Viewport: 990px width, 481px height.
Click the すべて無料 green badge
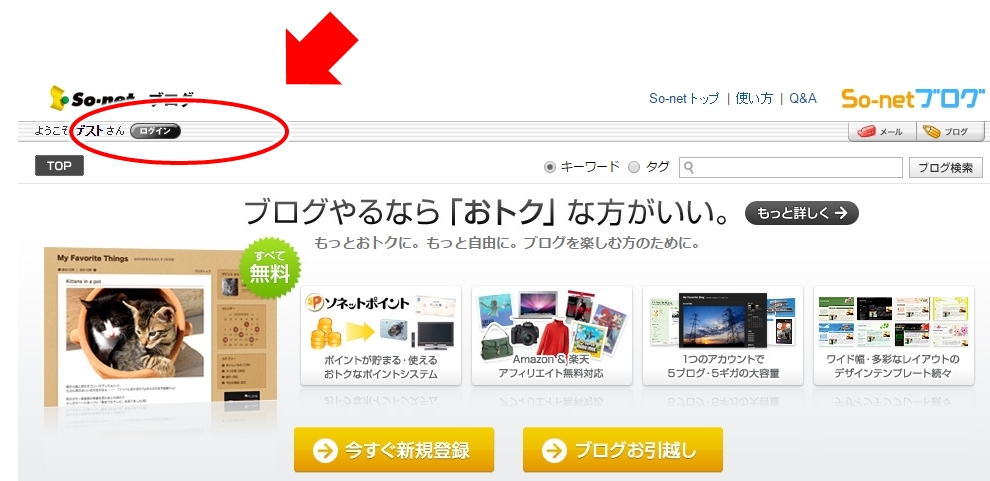270,268
